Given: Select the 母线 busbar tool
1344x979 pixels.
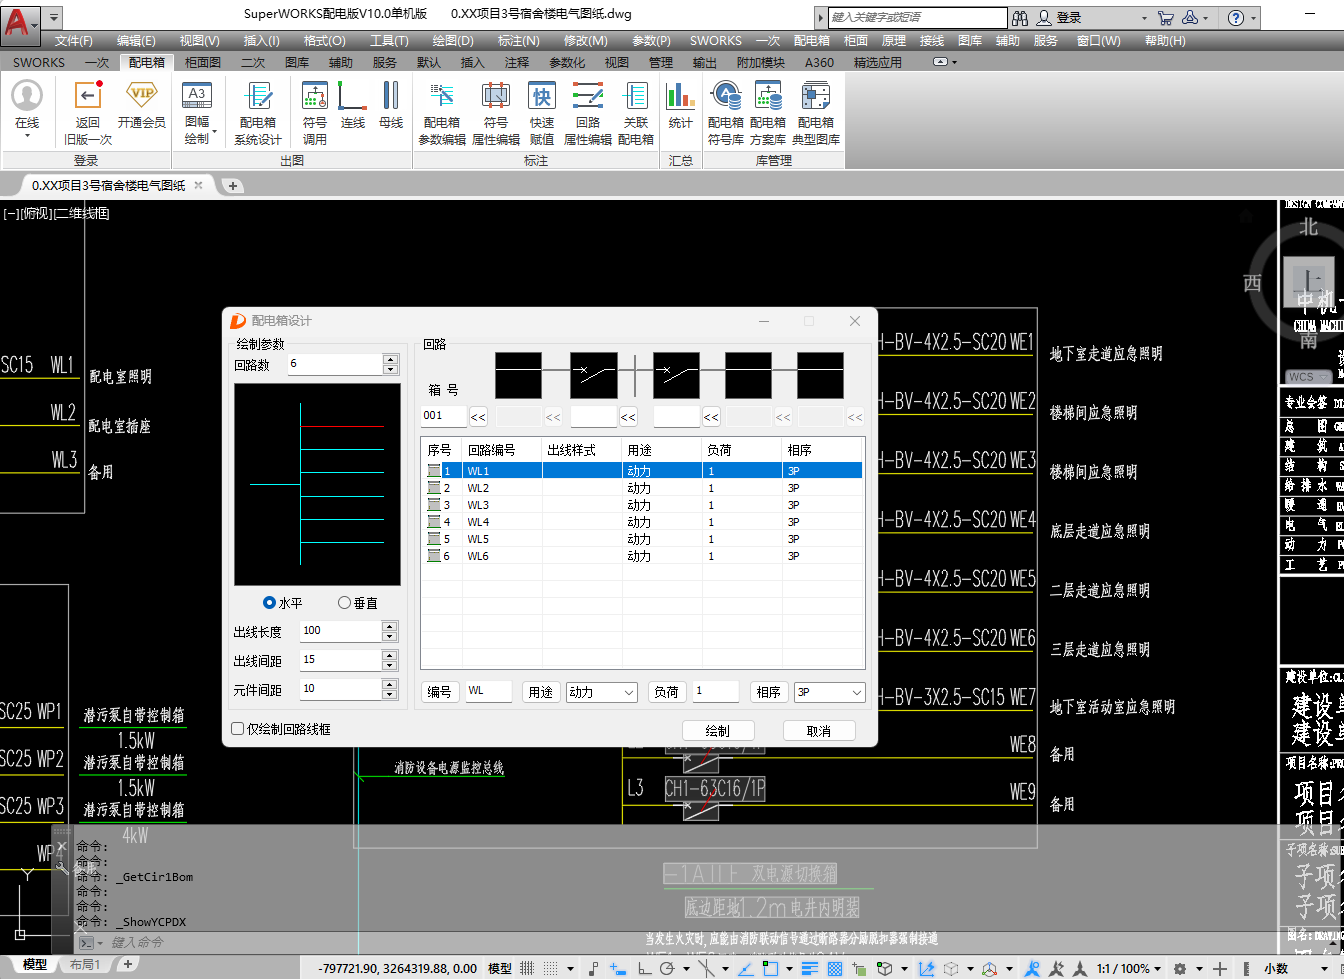Looking at the screenshot, I should click(x=391, y=97).
